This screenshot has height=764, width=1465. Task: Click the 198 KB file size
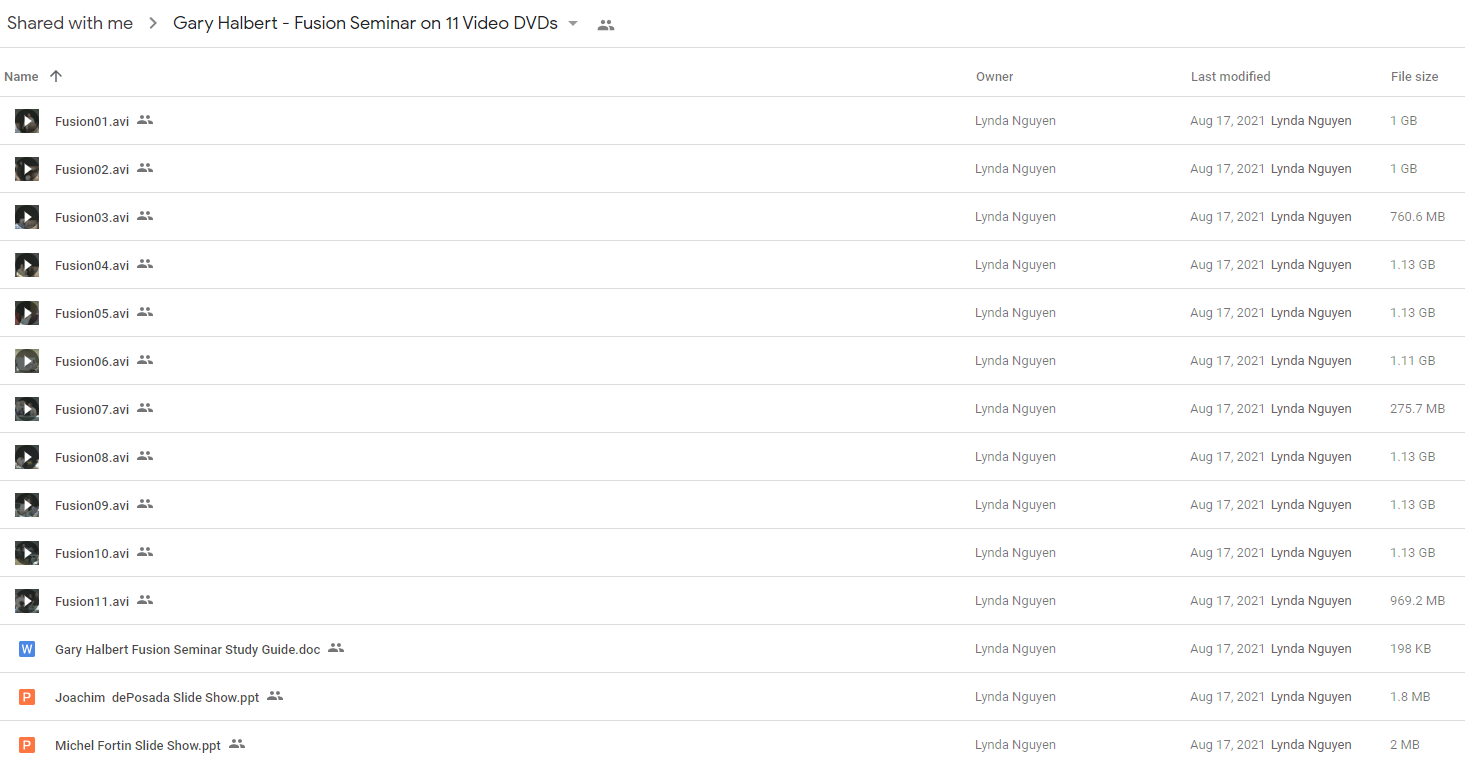(x=1410, y=649)
